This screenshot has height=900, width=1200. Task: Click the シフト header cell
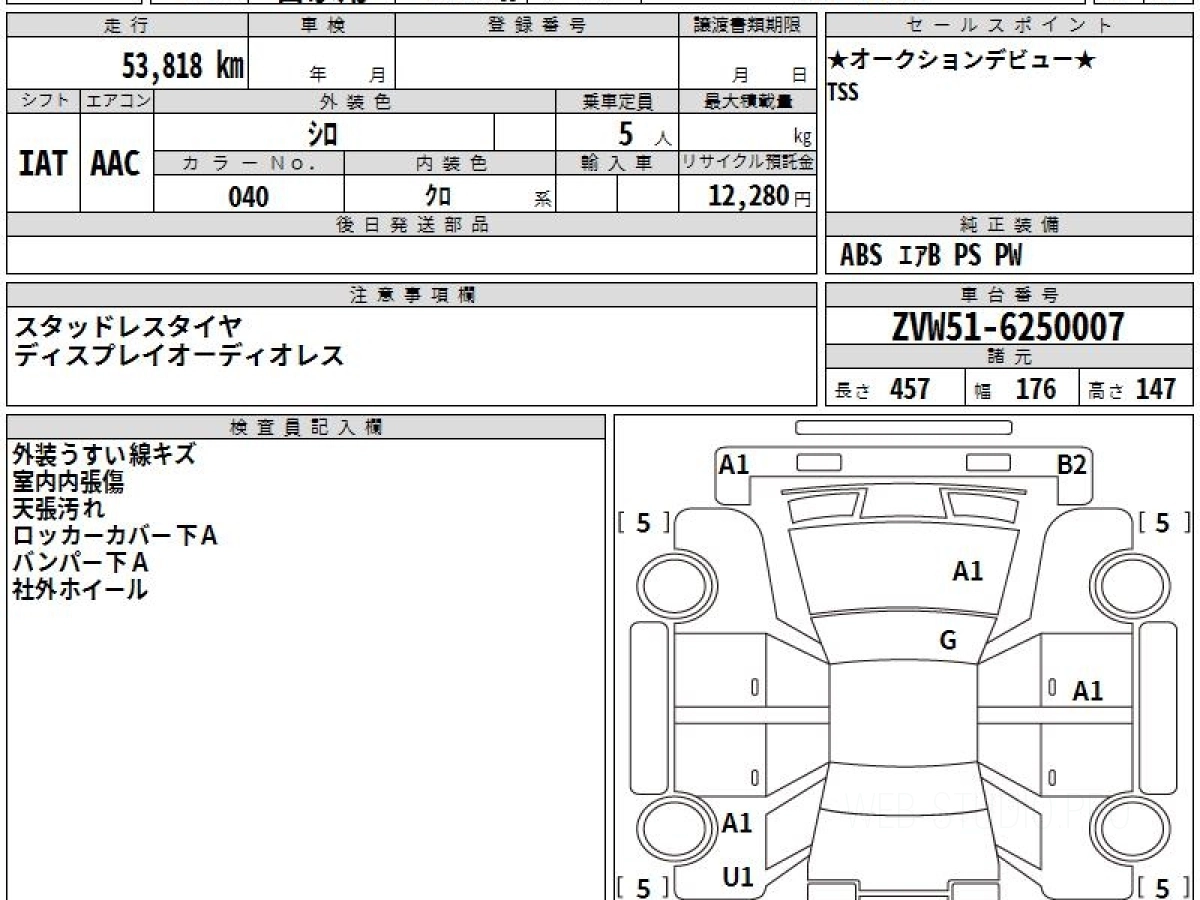tap(44, 101)
